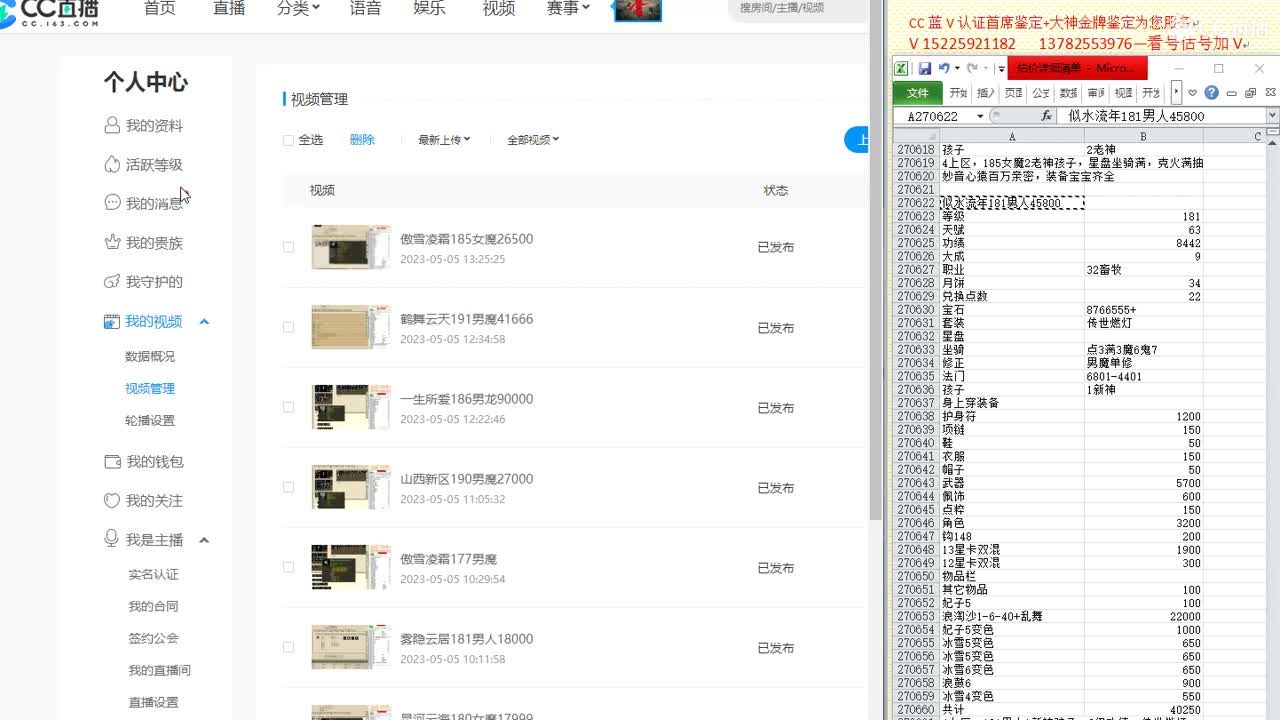Screen dimensions: 1280x720
Task: Collapse the 我的视频 section chevron
Action: coord(204,321)
